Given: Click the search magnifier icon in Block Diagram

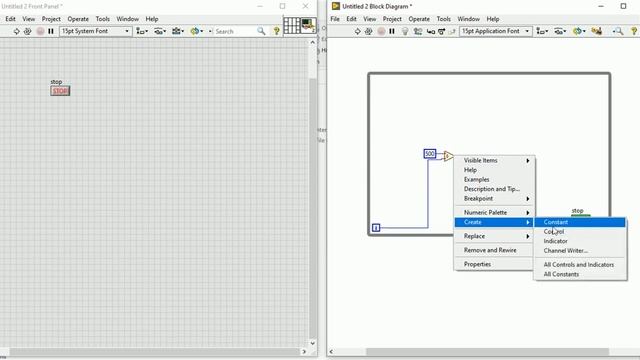Looking at the screenshot, I should click(618, 31).
